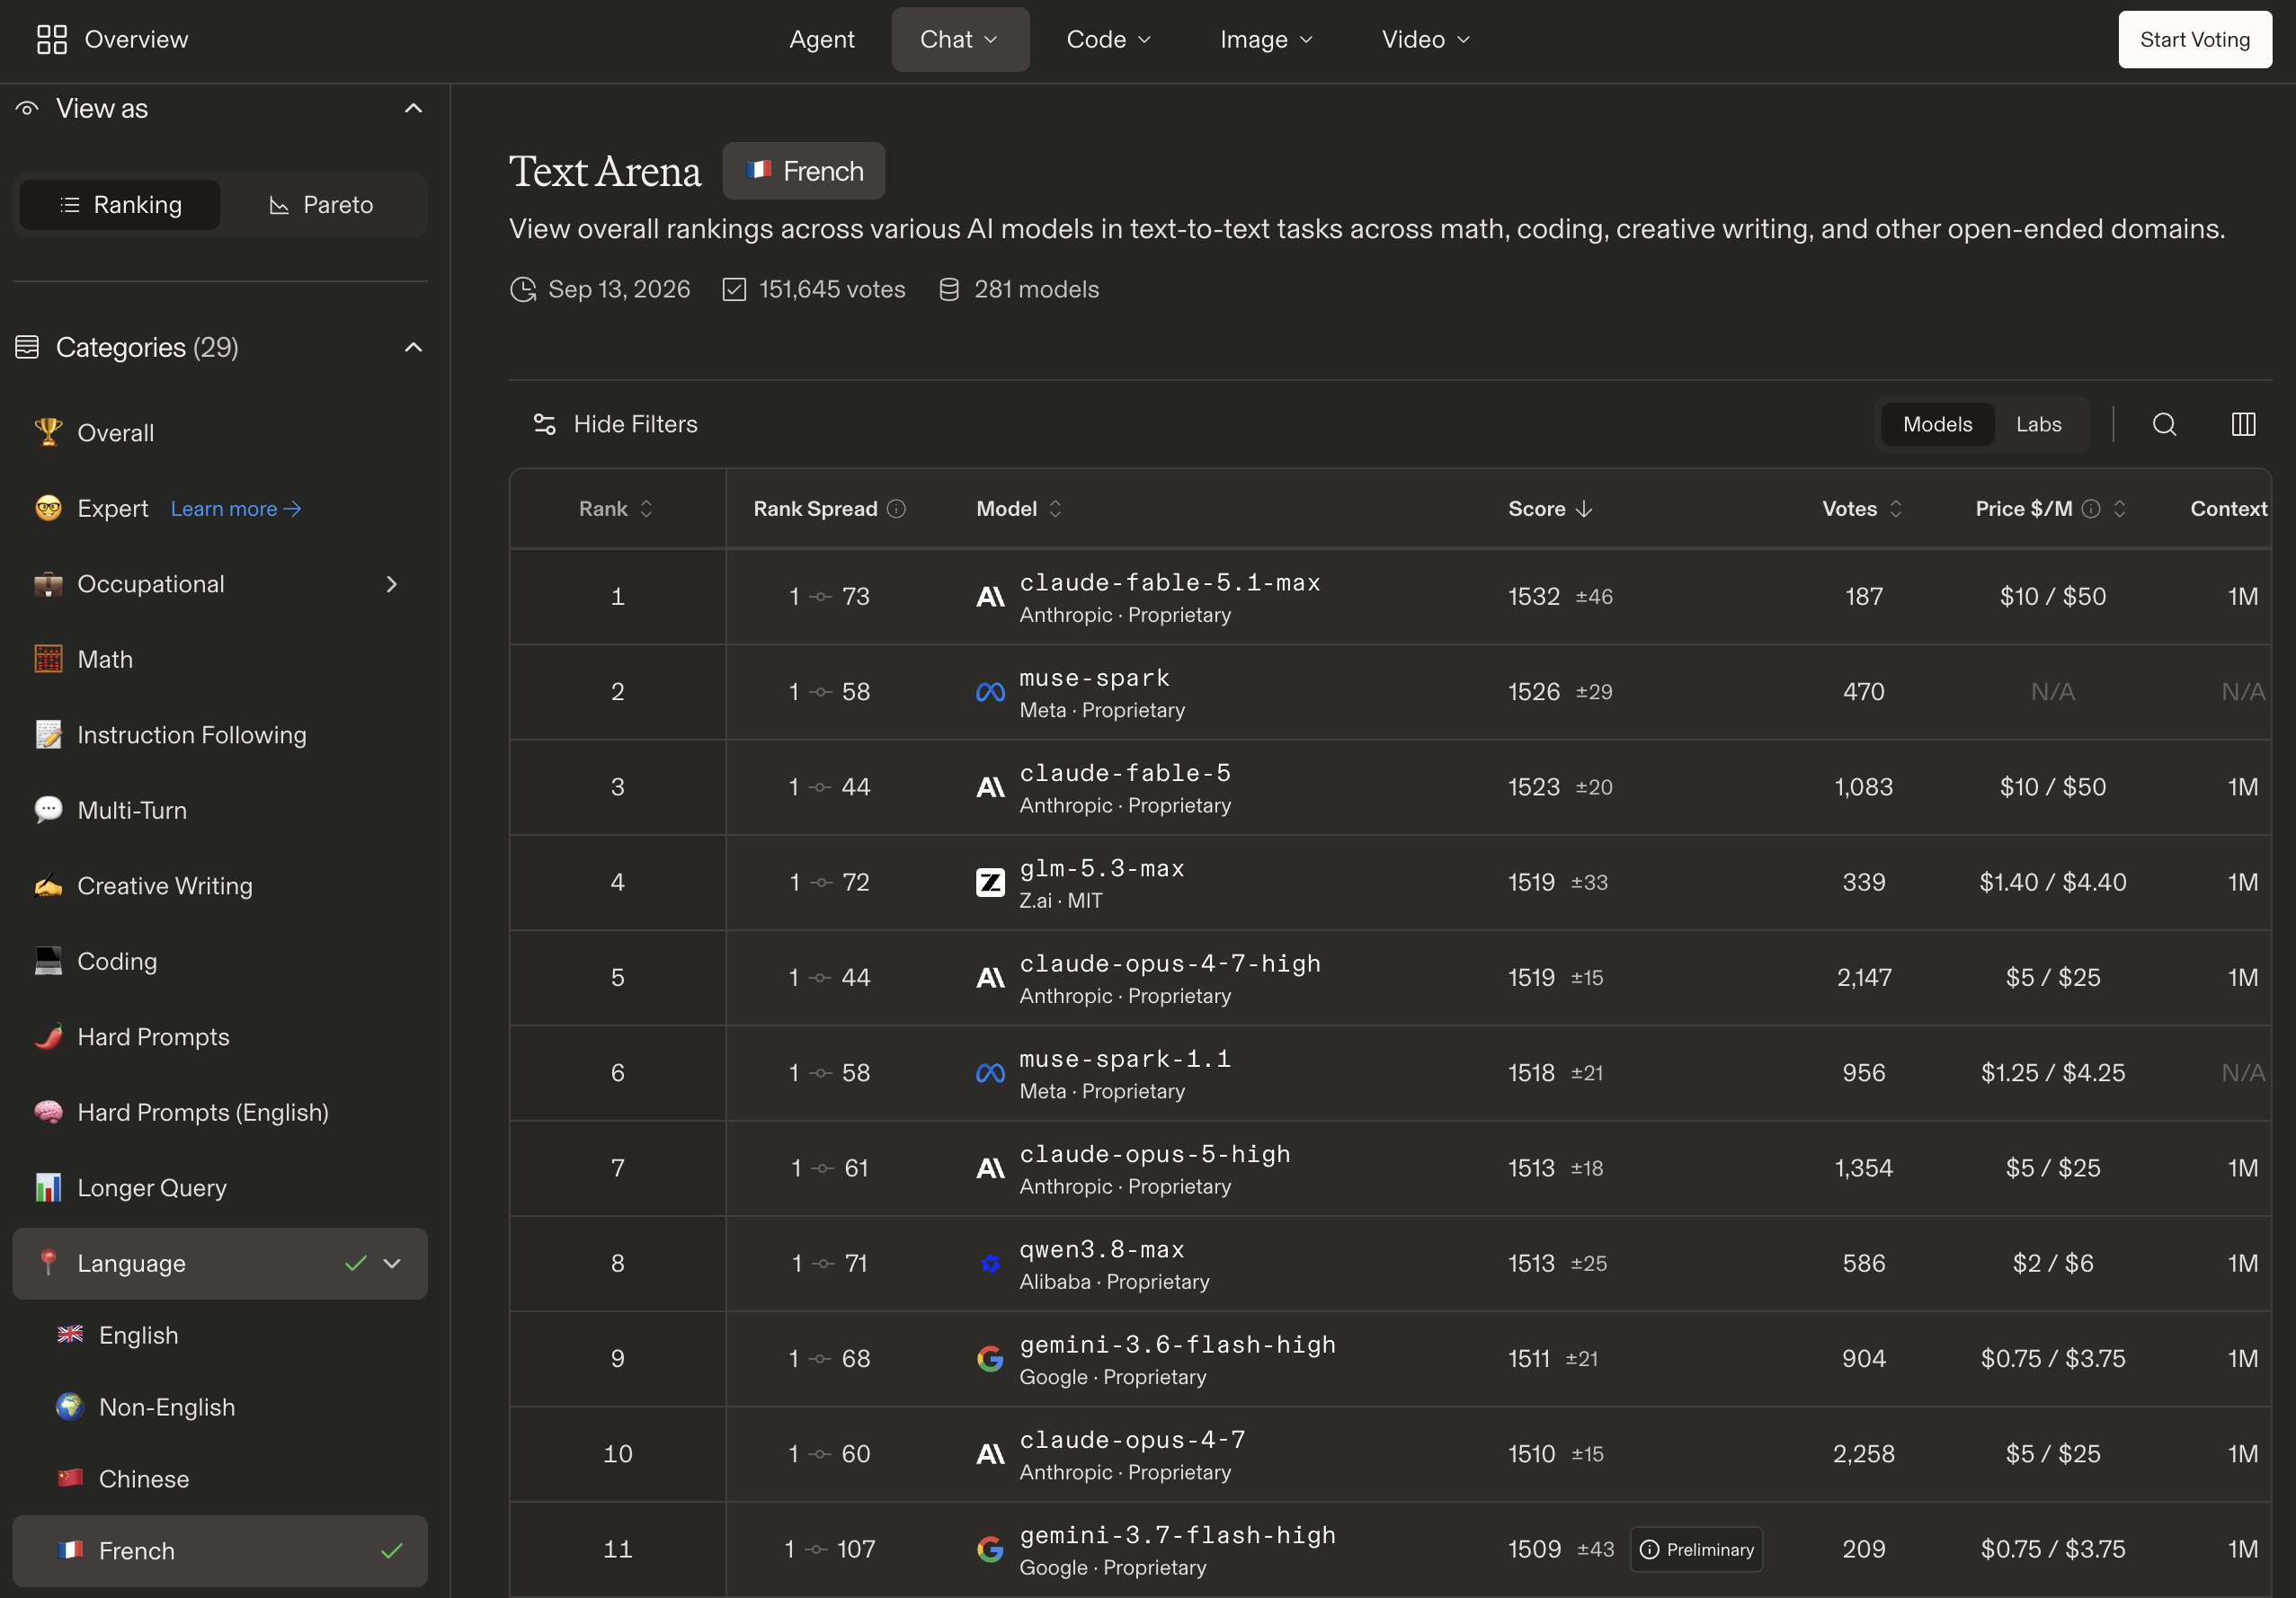Click the Google logo beside gemini-3.6-flash-high
The width and height of the screenshot is (2296, 1598).
click(990, 1358)
